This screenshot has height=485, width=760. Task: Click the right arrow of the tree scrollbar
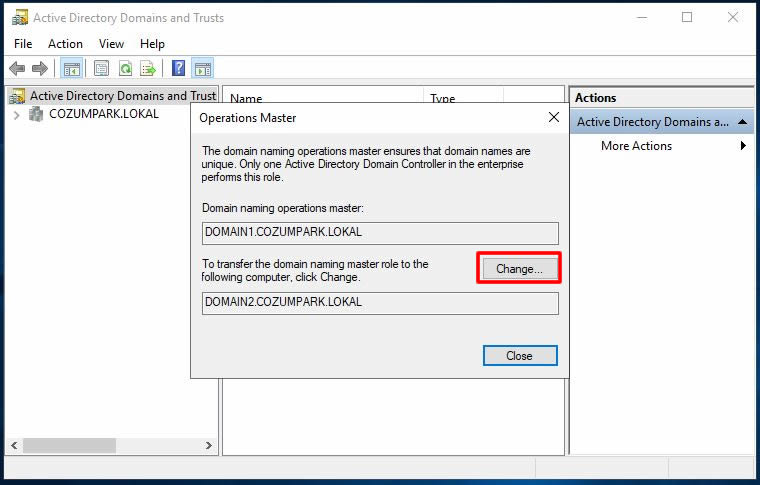point(208,445)
